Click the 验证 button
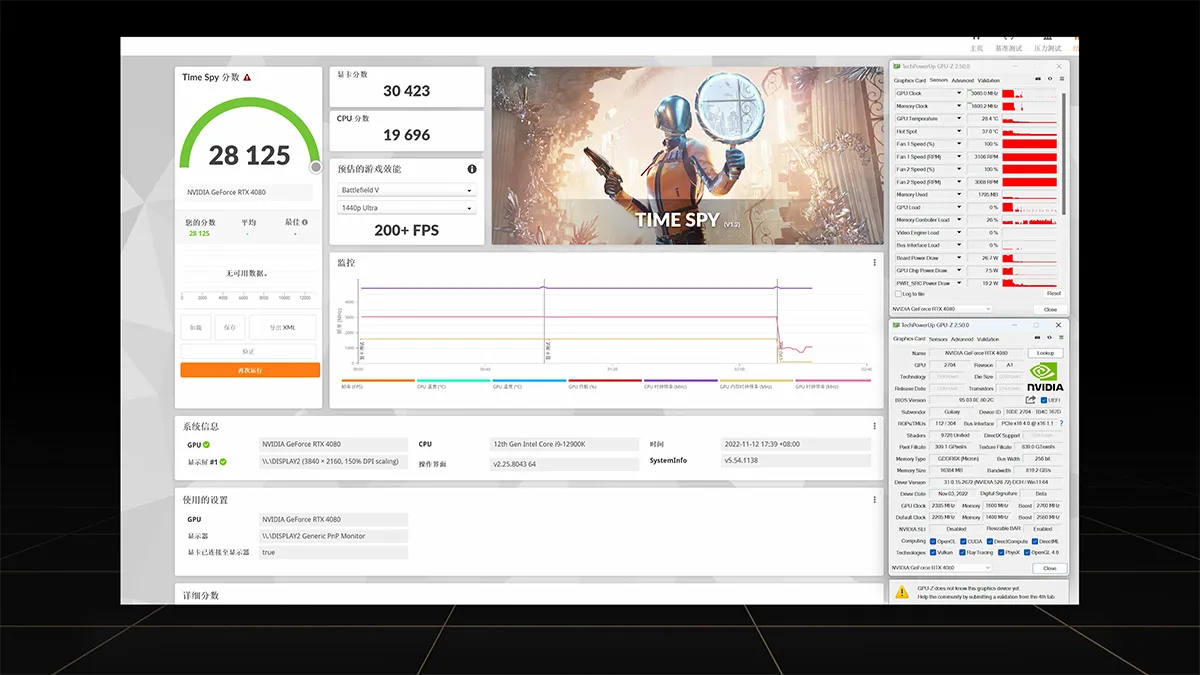The height and width of the screenshot is (675, 1200). pos(250,351)
